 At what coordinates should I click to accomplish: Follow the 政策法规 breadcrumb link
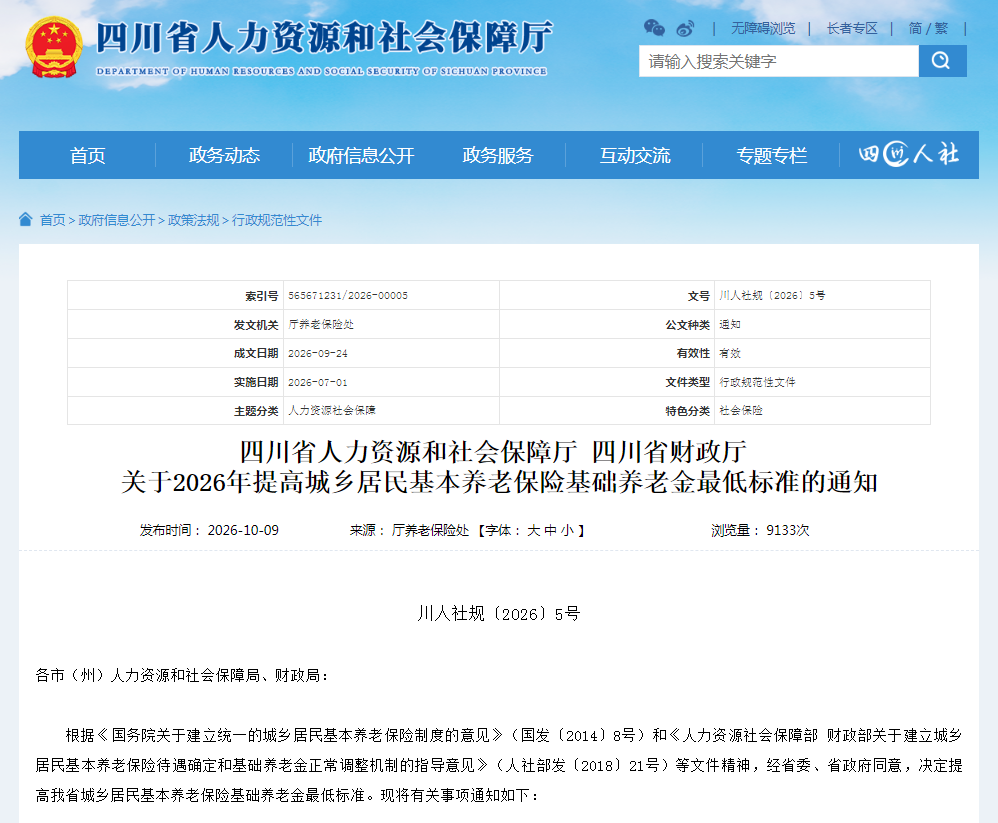(193, 220)
